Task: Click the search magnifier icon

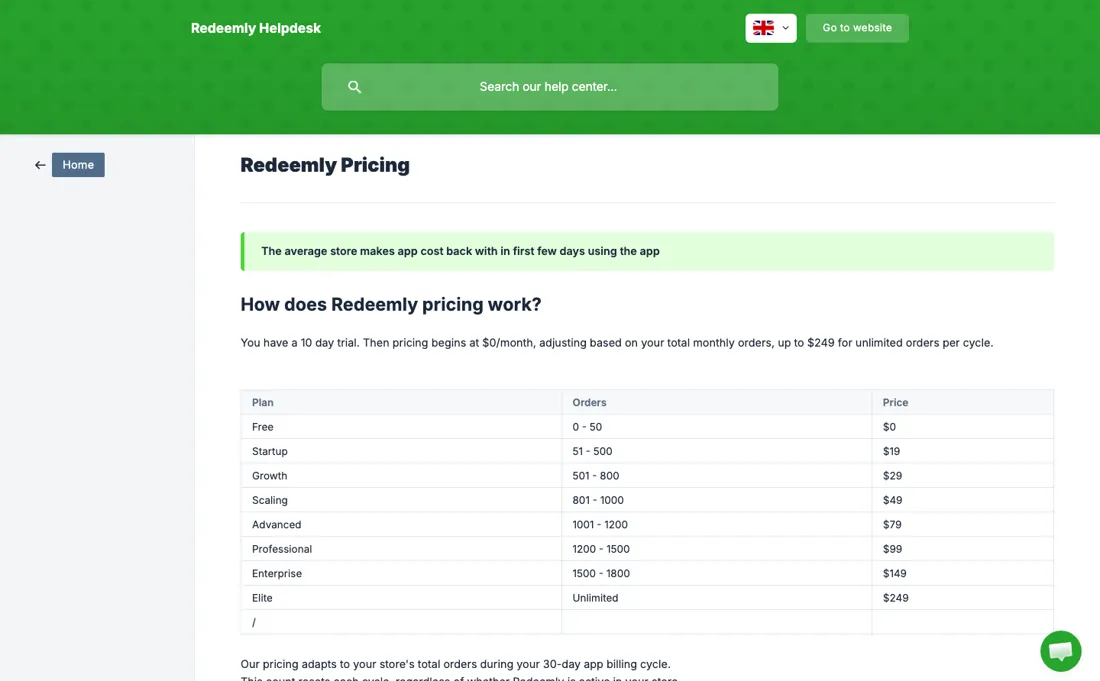Action: click(x=354, y=87)
